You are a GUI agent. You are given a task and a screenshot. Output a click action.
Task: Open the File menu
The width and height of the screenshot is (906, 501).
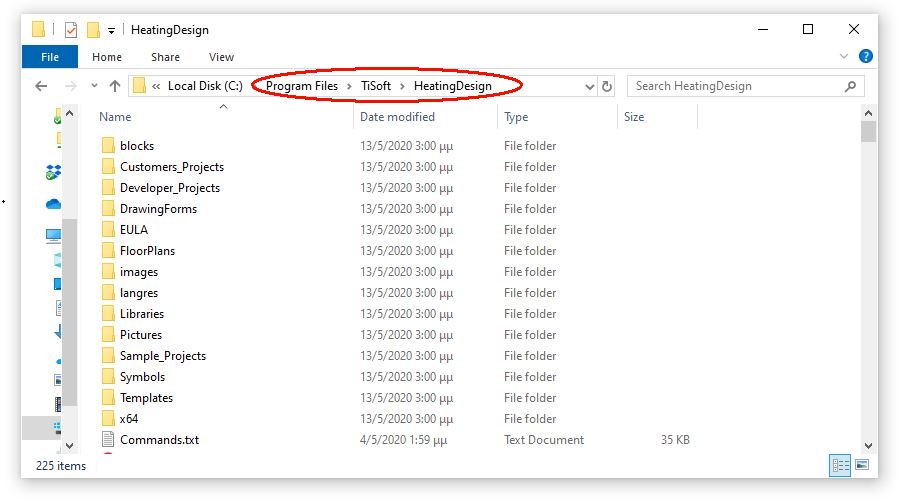click(50, 57)
